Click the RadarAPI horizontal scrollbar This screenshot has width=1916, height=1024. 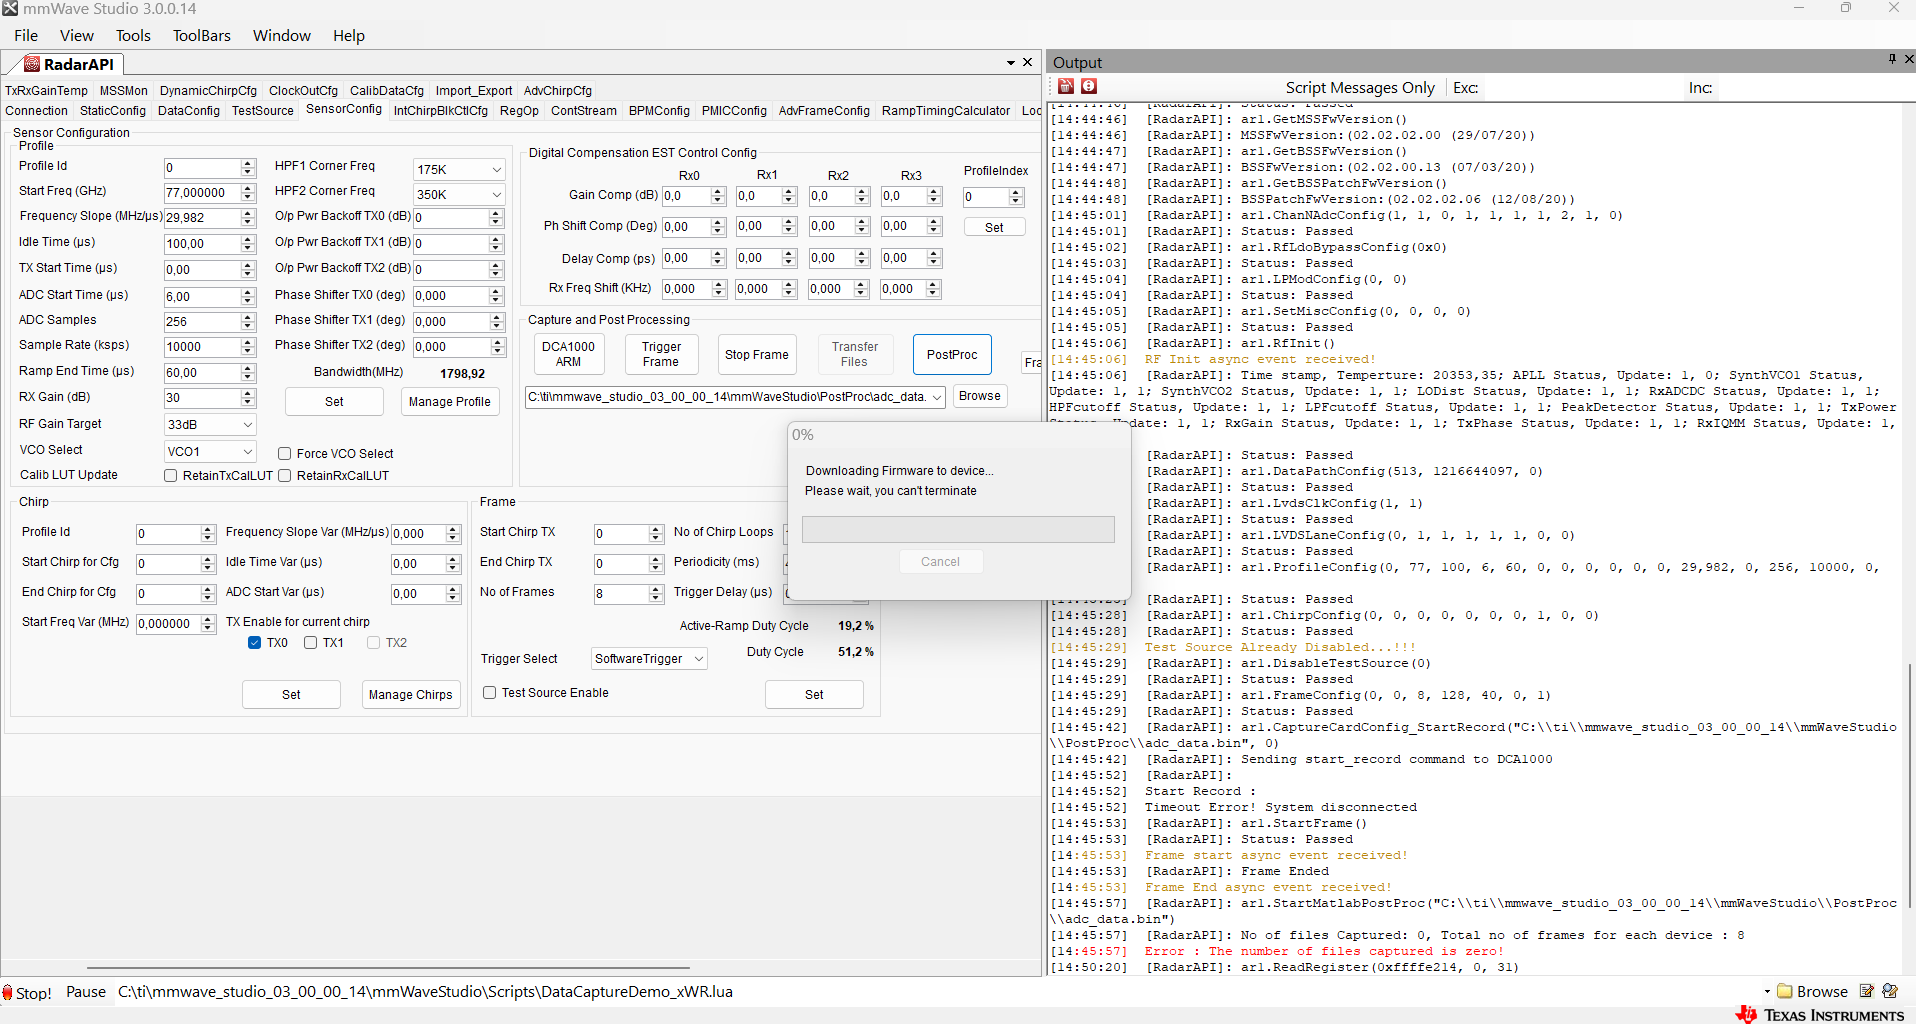[388, 968]
